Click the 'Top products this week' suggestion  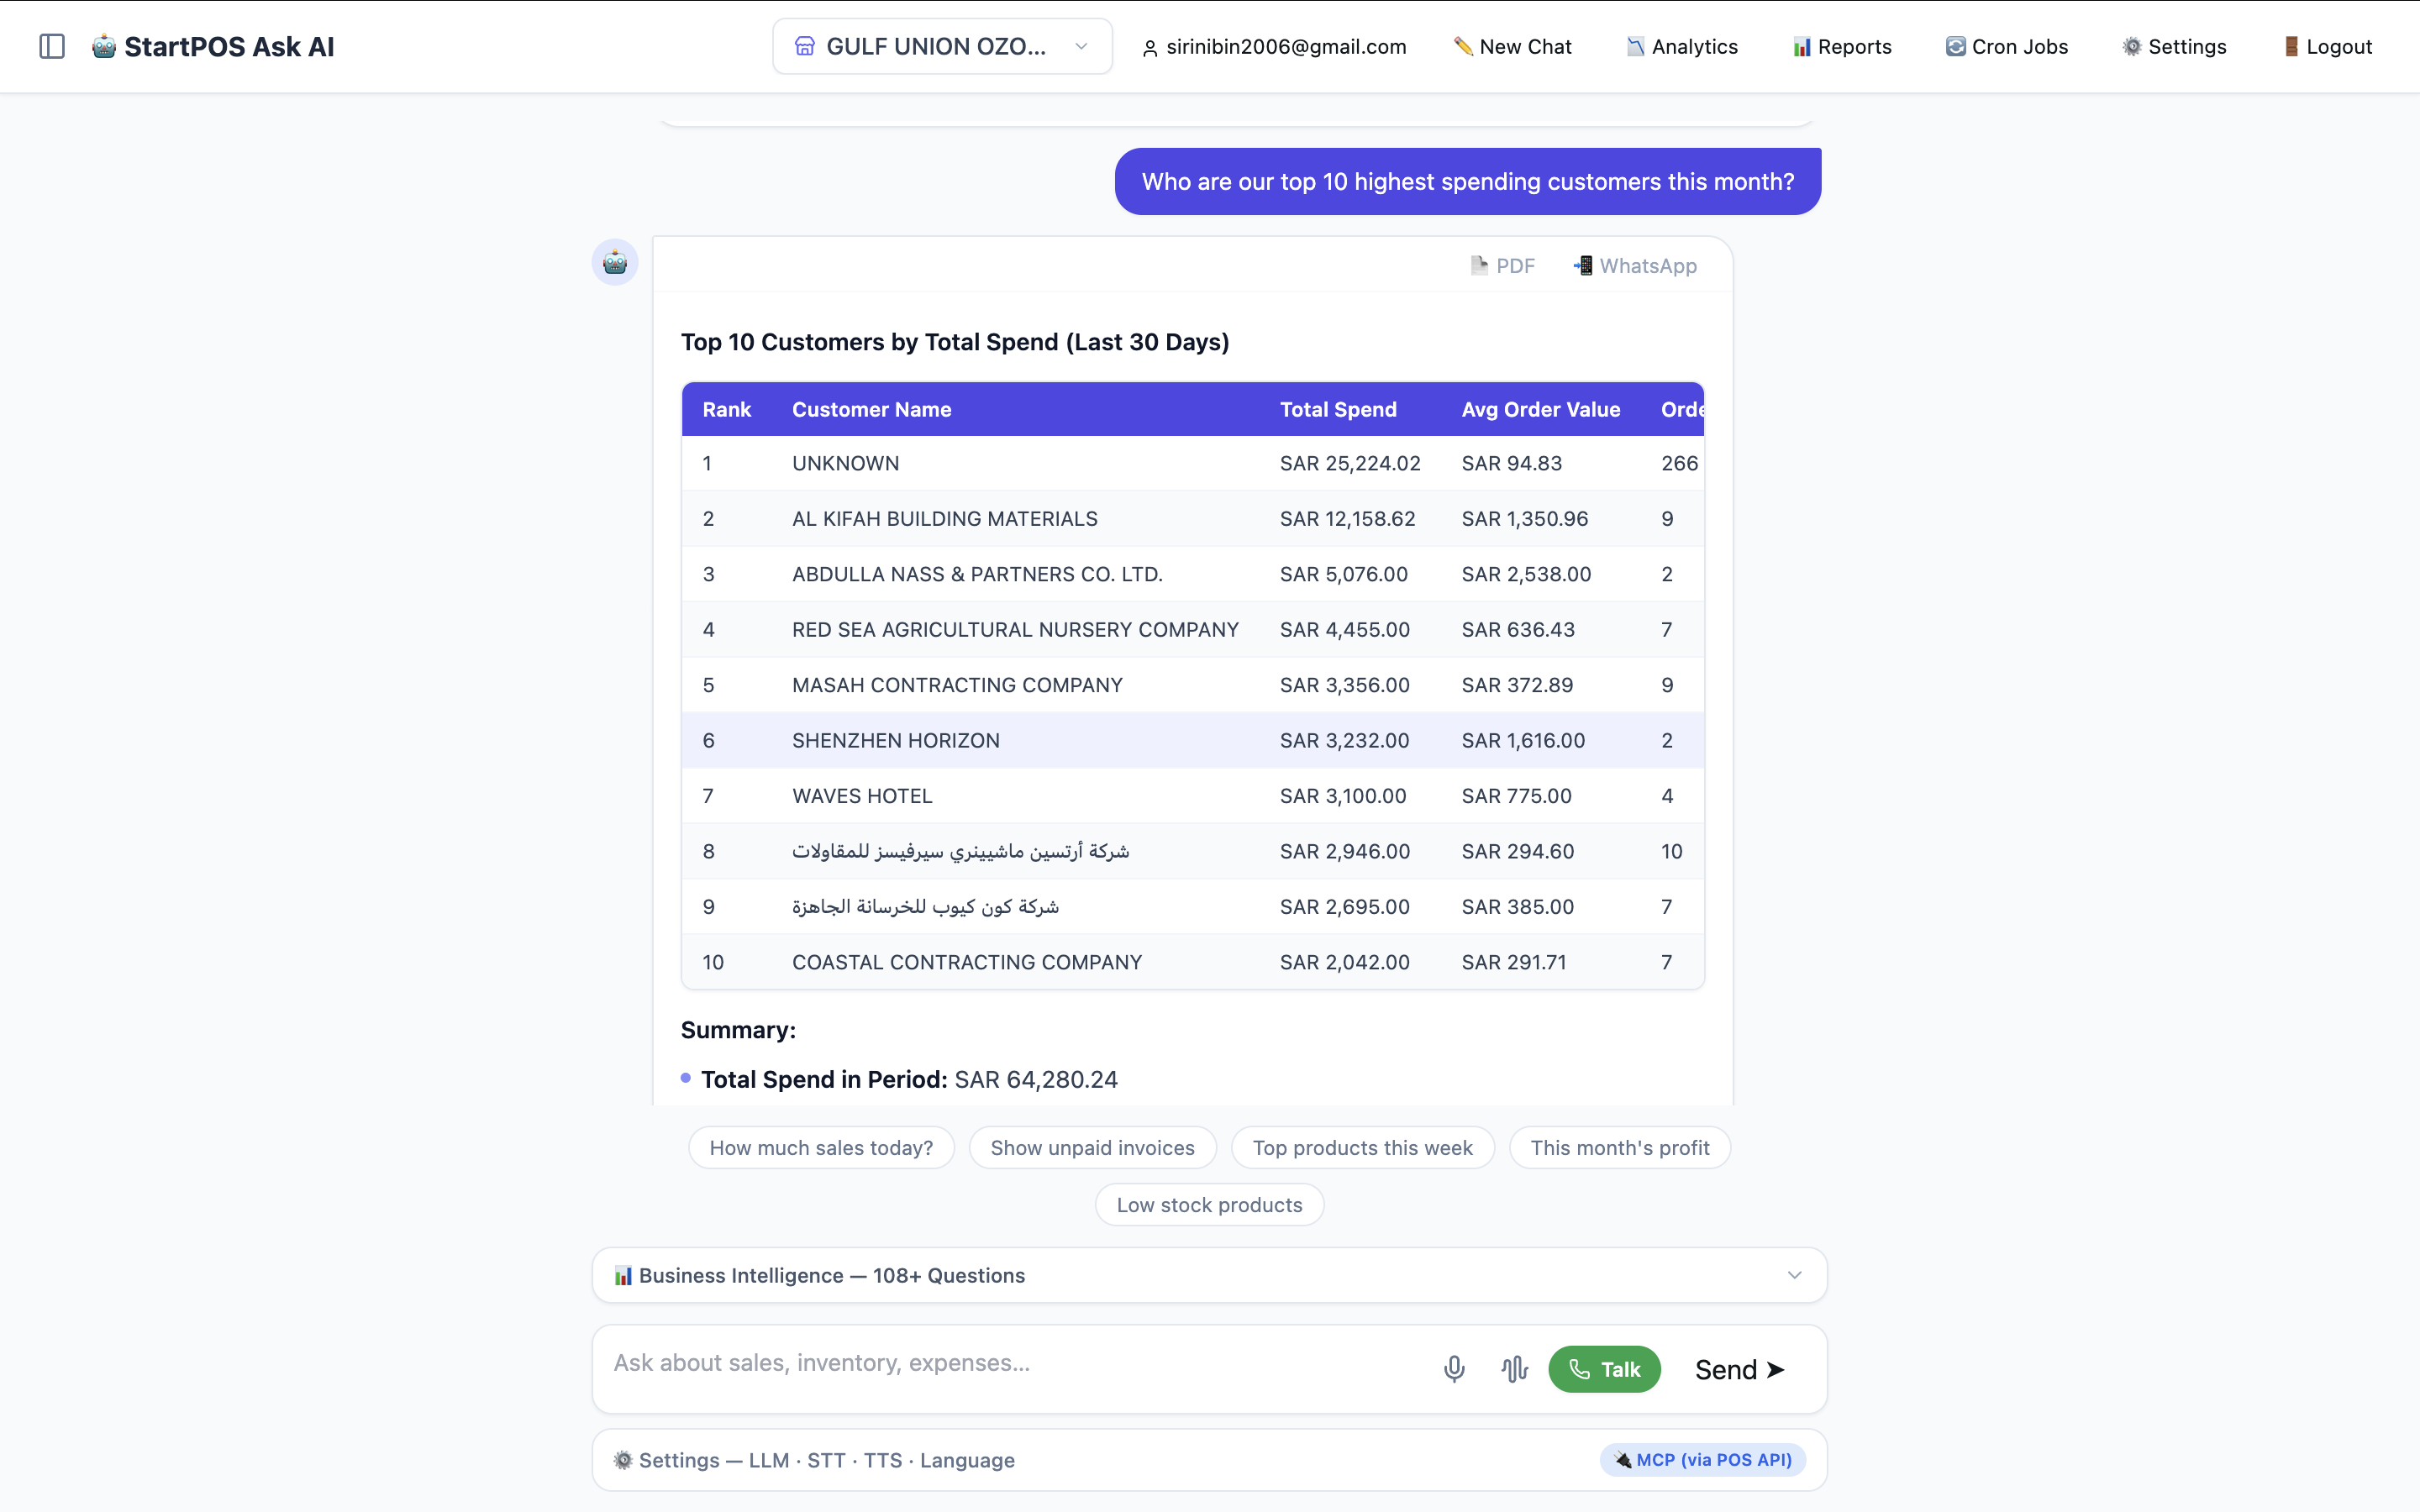[x=1362, y=1148]
